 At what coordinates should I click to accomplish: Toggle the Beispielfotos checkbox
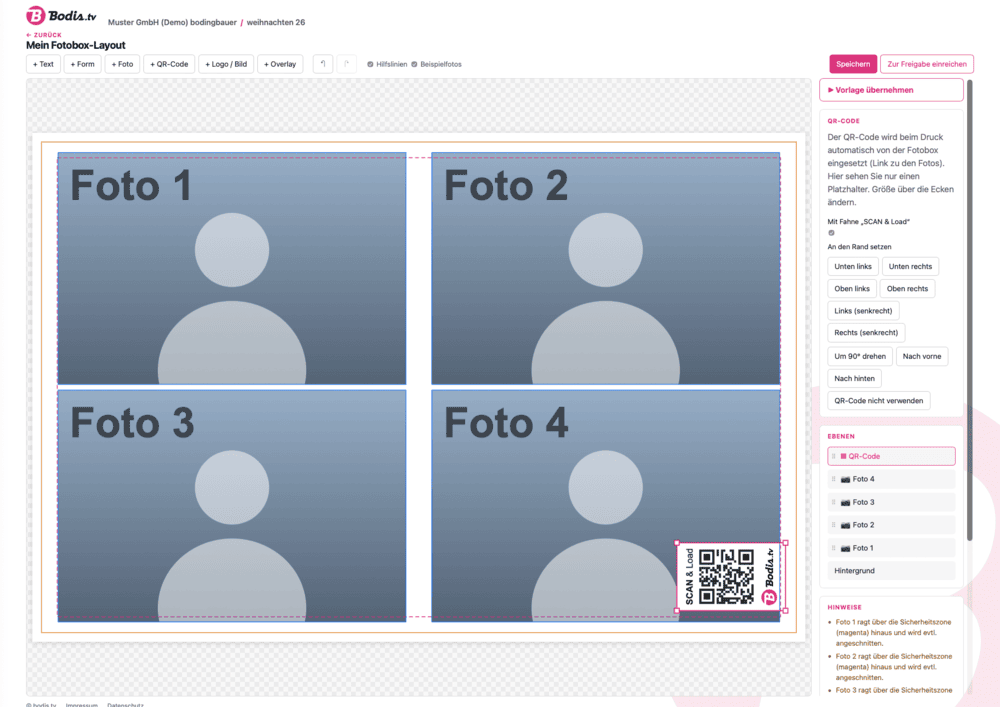414,64
